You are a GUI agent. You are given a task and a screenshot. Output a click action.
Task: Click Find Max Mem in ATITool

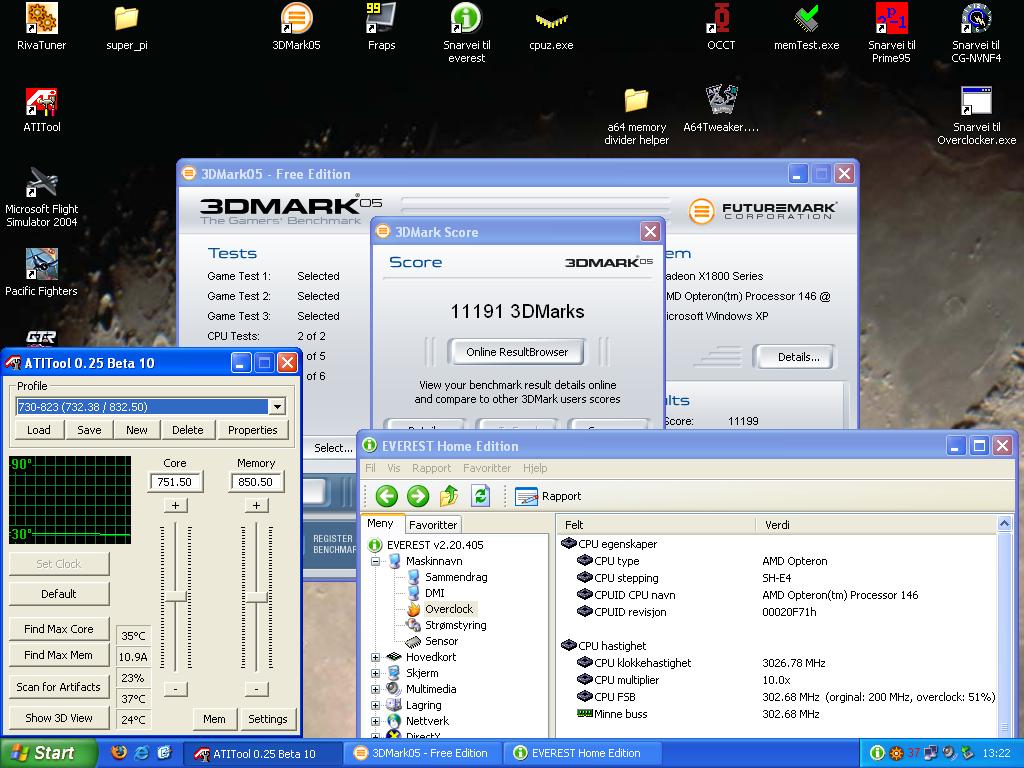coord(59,655)
